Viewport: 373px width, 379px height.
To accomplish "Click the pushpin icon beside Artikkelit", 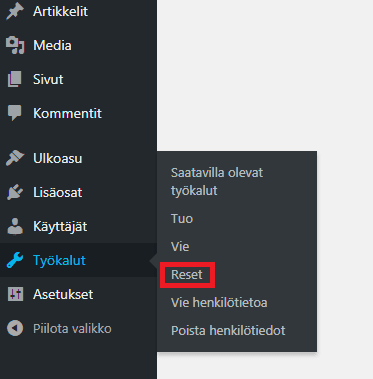I will (x=15, y=11).
